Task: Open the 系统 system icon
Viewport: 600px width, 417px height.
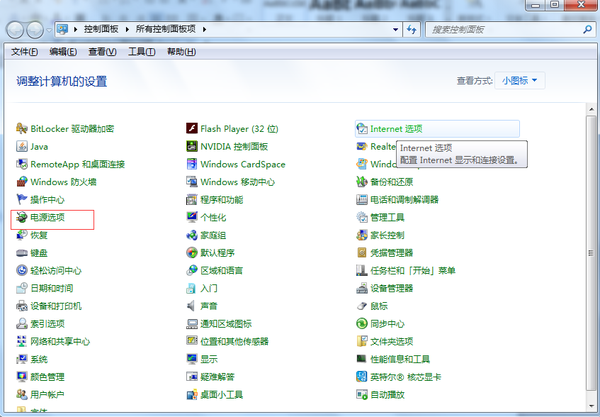Action: pos(22,359)
